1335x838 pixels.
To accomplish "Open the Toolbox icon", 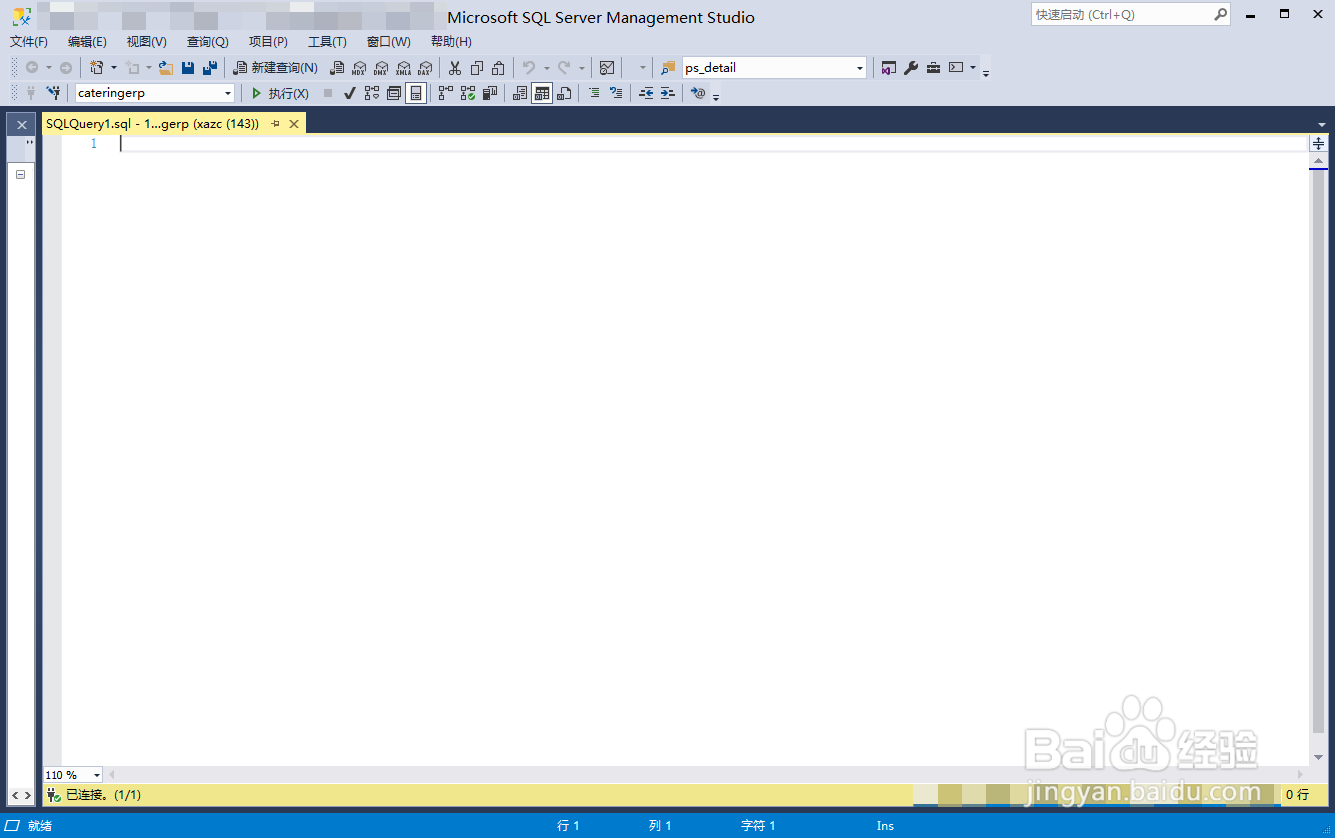I will click(x=933, y=68).
